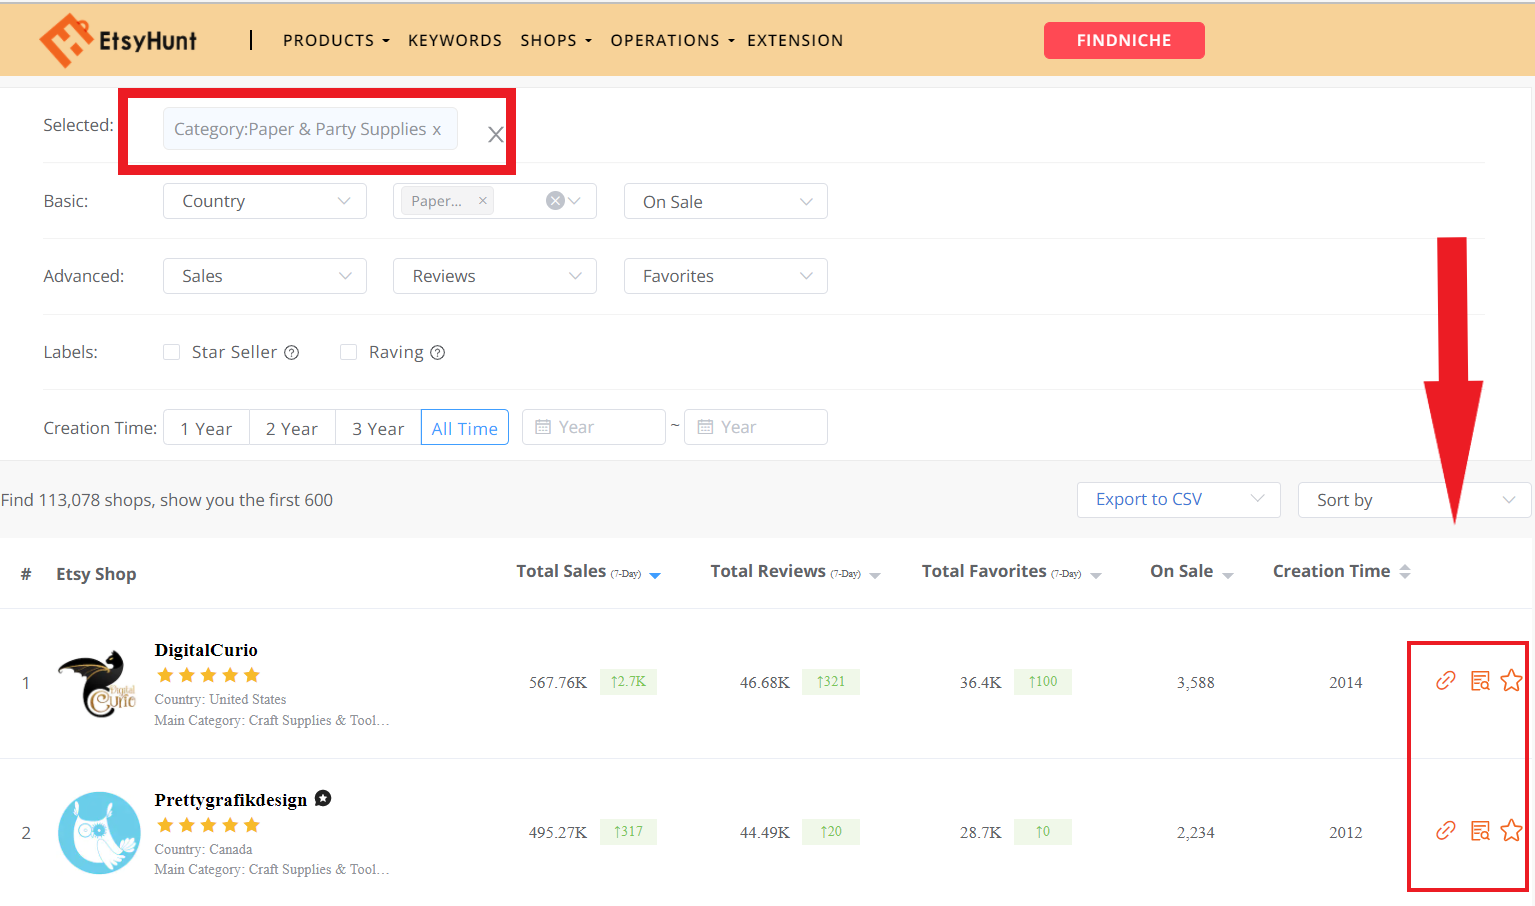Open the PRODUCTS menu
Image resolution: width=1535 pixels, height=906 pixels.
click(x=336, y=40)
